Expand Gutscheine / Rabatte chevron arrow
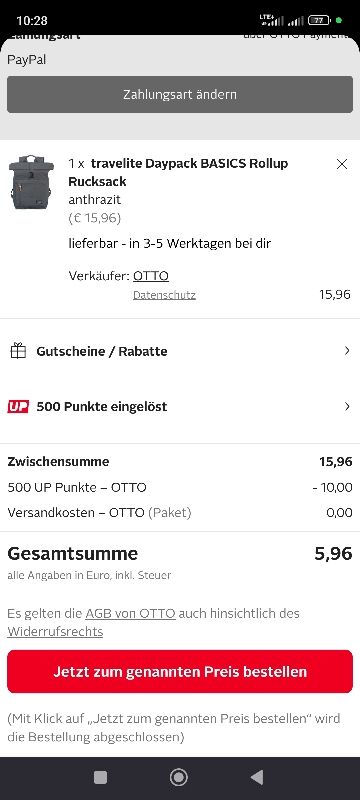Image resolution: width=360 pixels, height=800 pixels. (x=347, y=351)
